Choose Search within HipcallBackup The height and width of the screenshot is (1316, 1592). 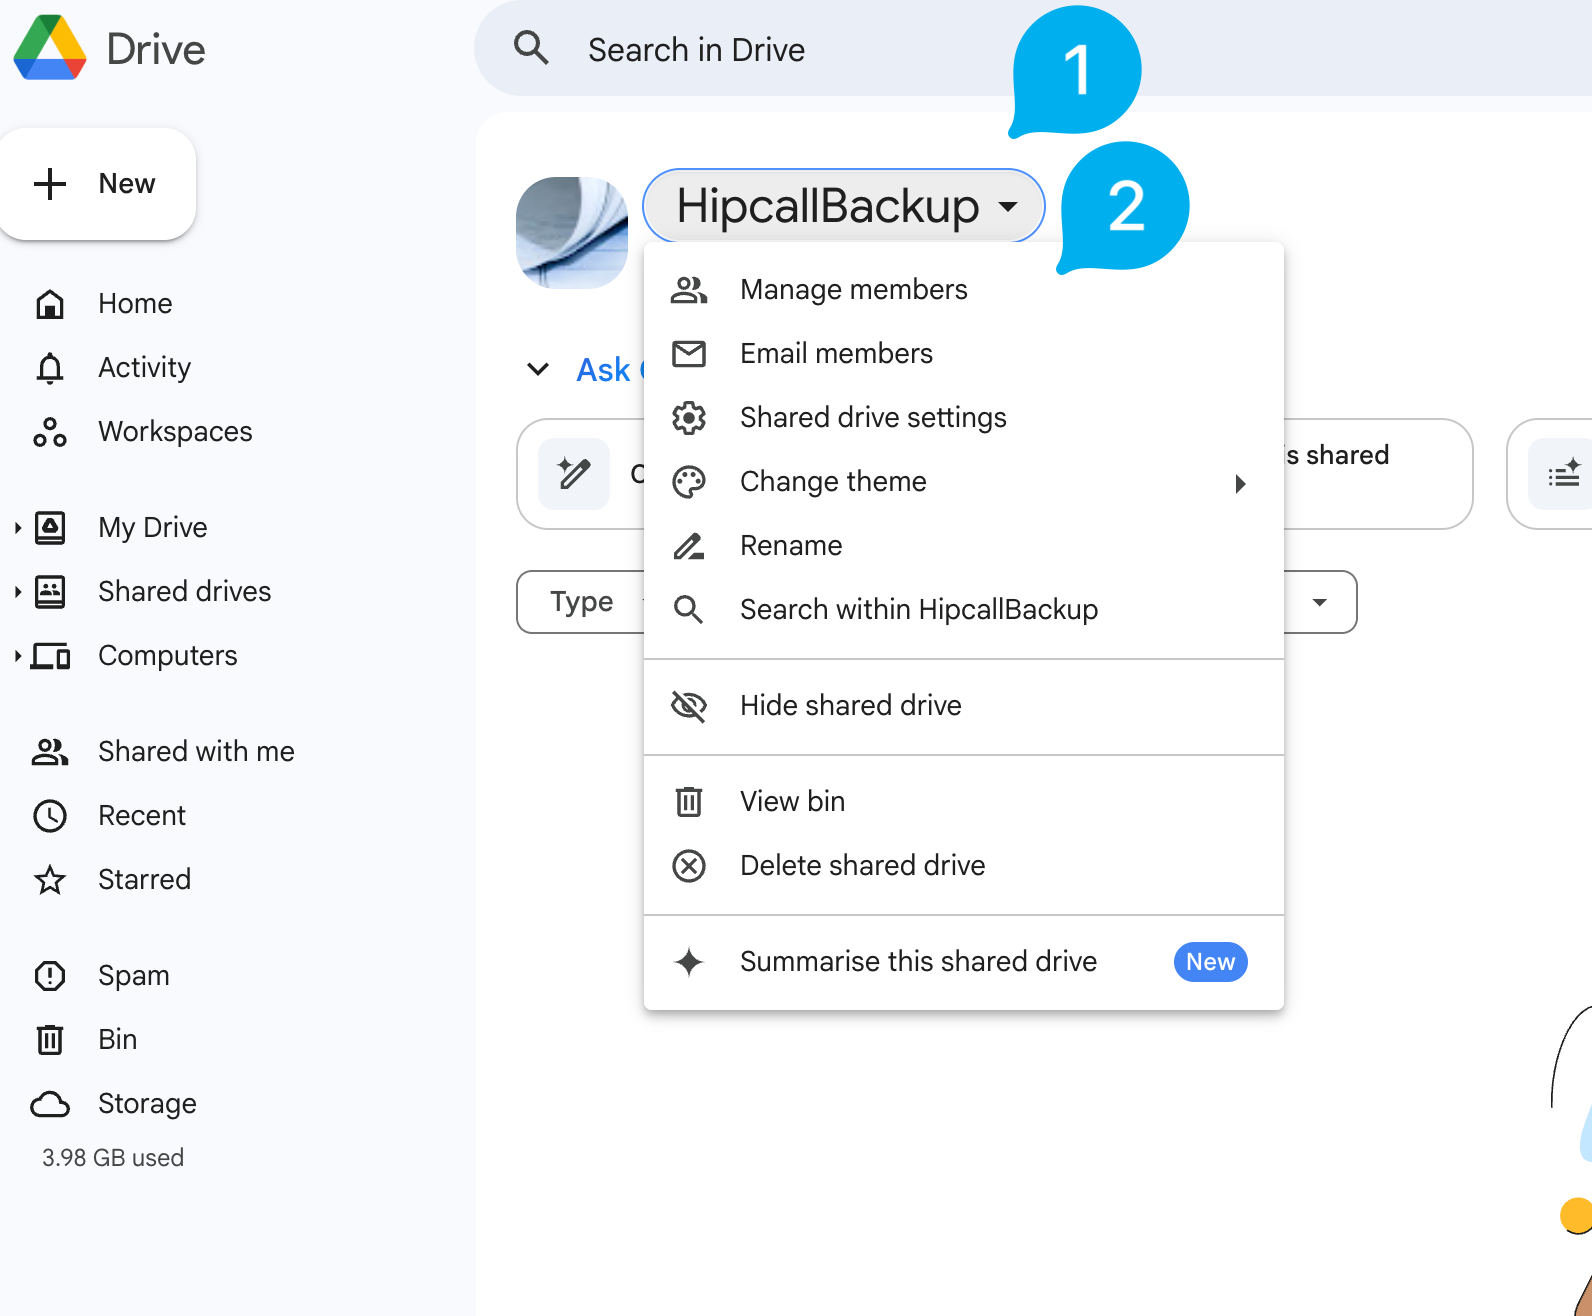coord(964,610)
